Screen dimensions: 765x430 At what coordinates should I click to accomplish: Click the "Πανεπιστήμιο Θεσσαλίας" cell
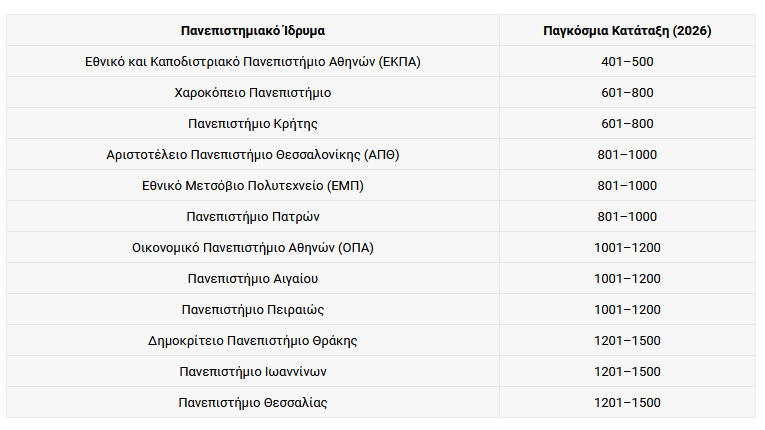(x=253, y=402)
